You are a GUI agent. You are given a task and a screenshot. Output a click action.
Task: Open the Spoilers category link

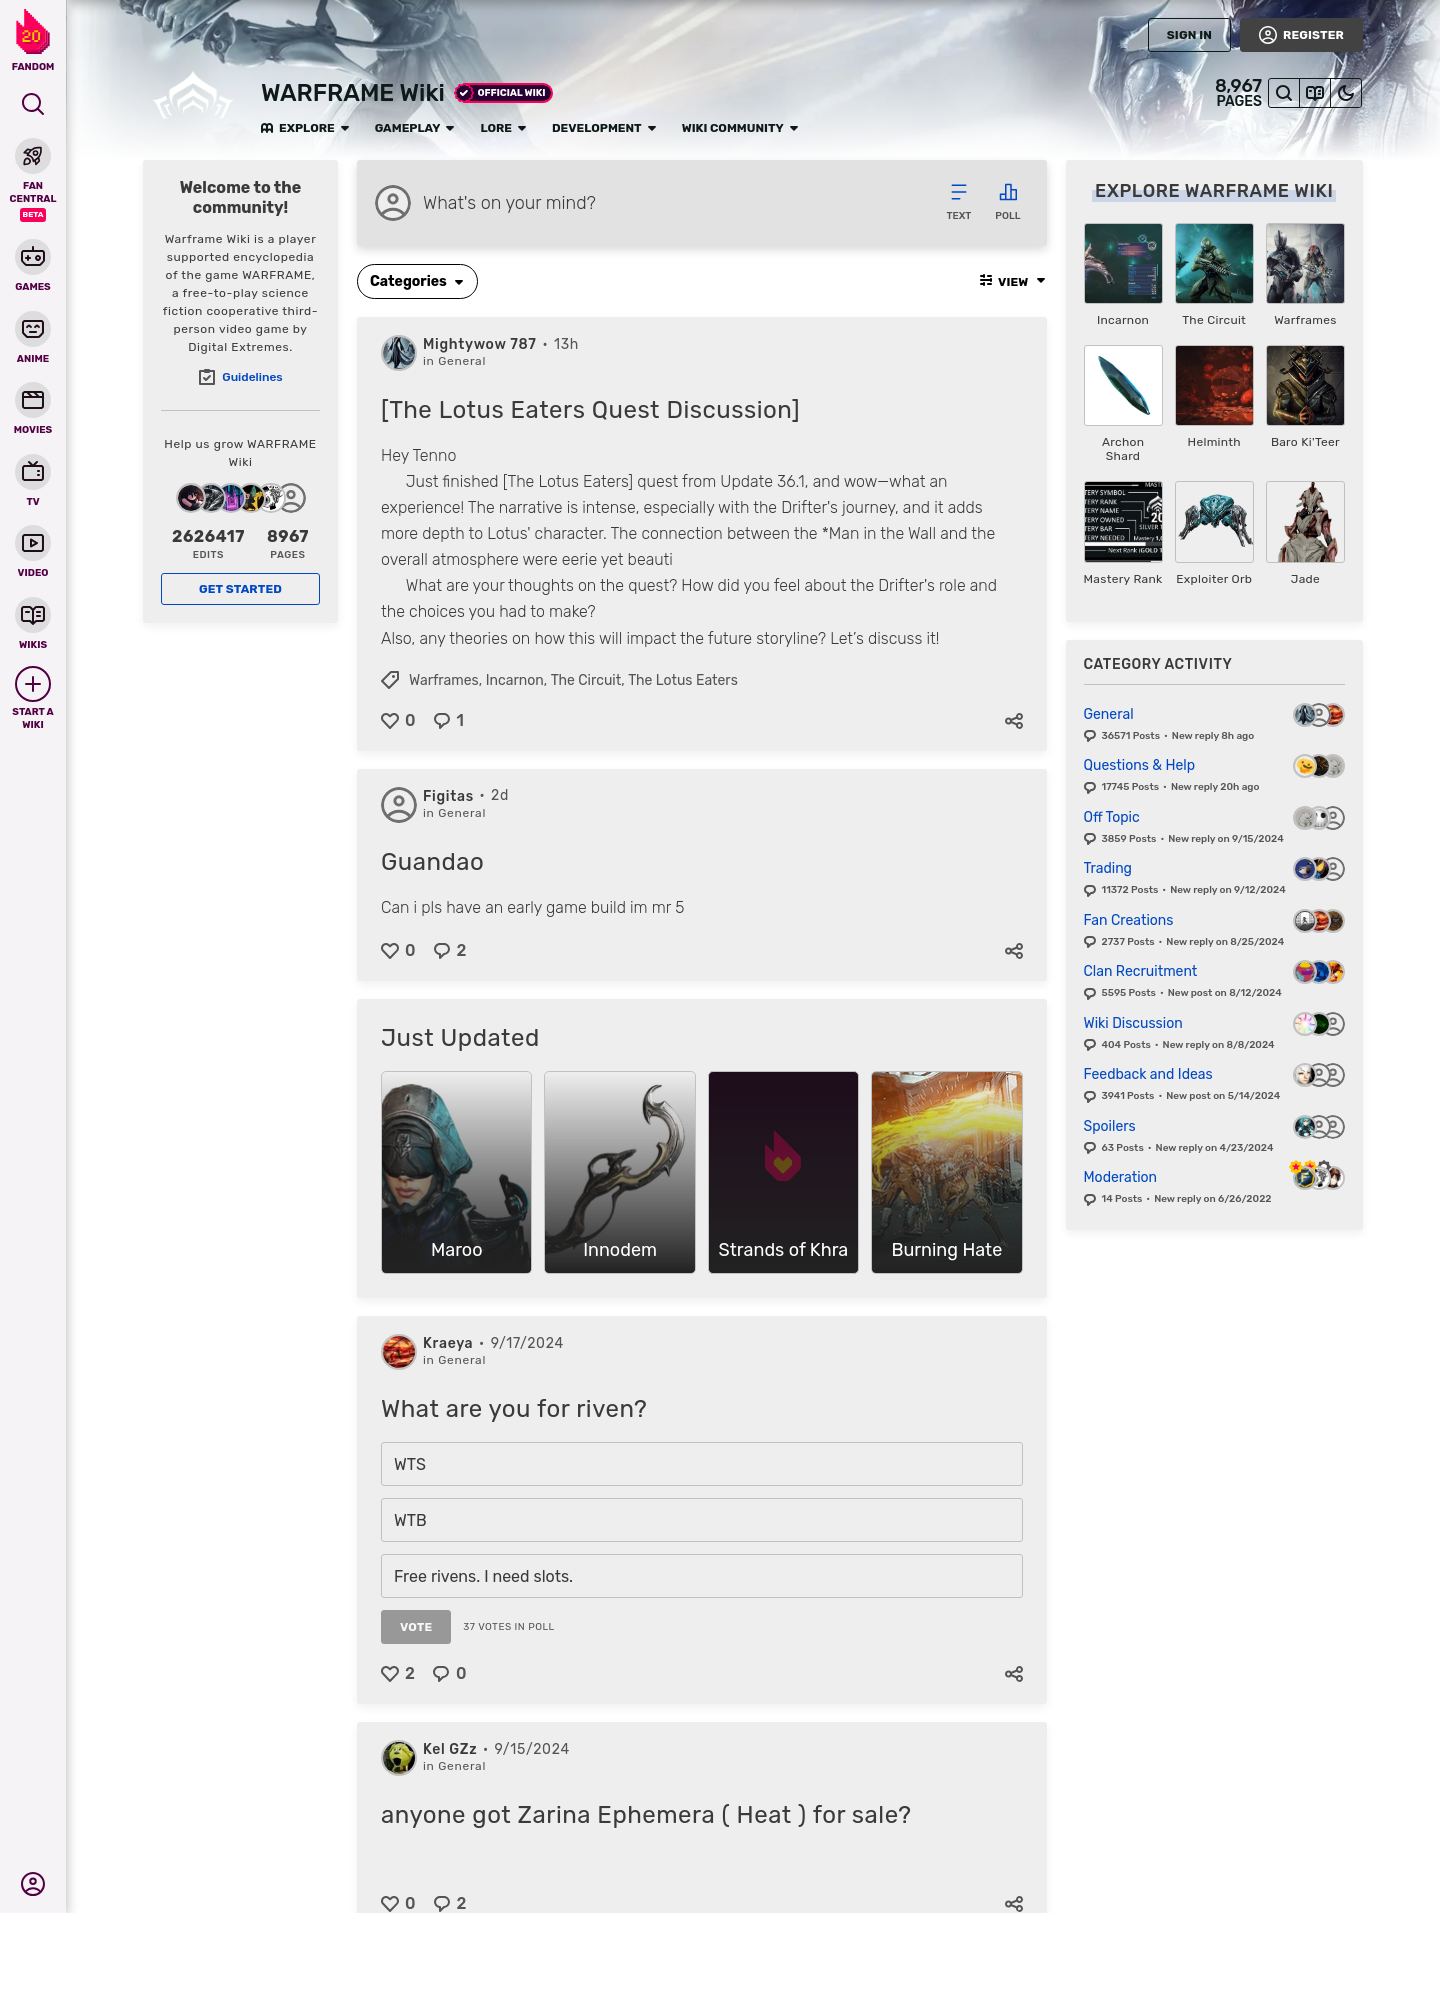tap(1109, 1126)
